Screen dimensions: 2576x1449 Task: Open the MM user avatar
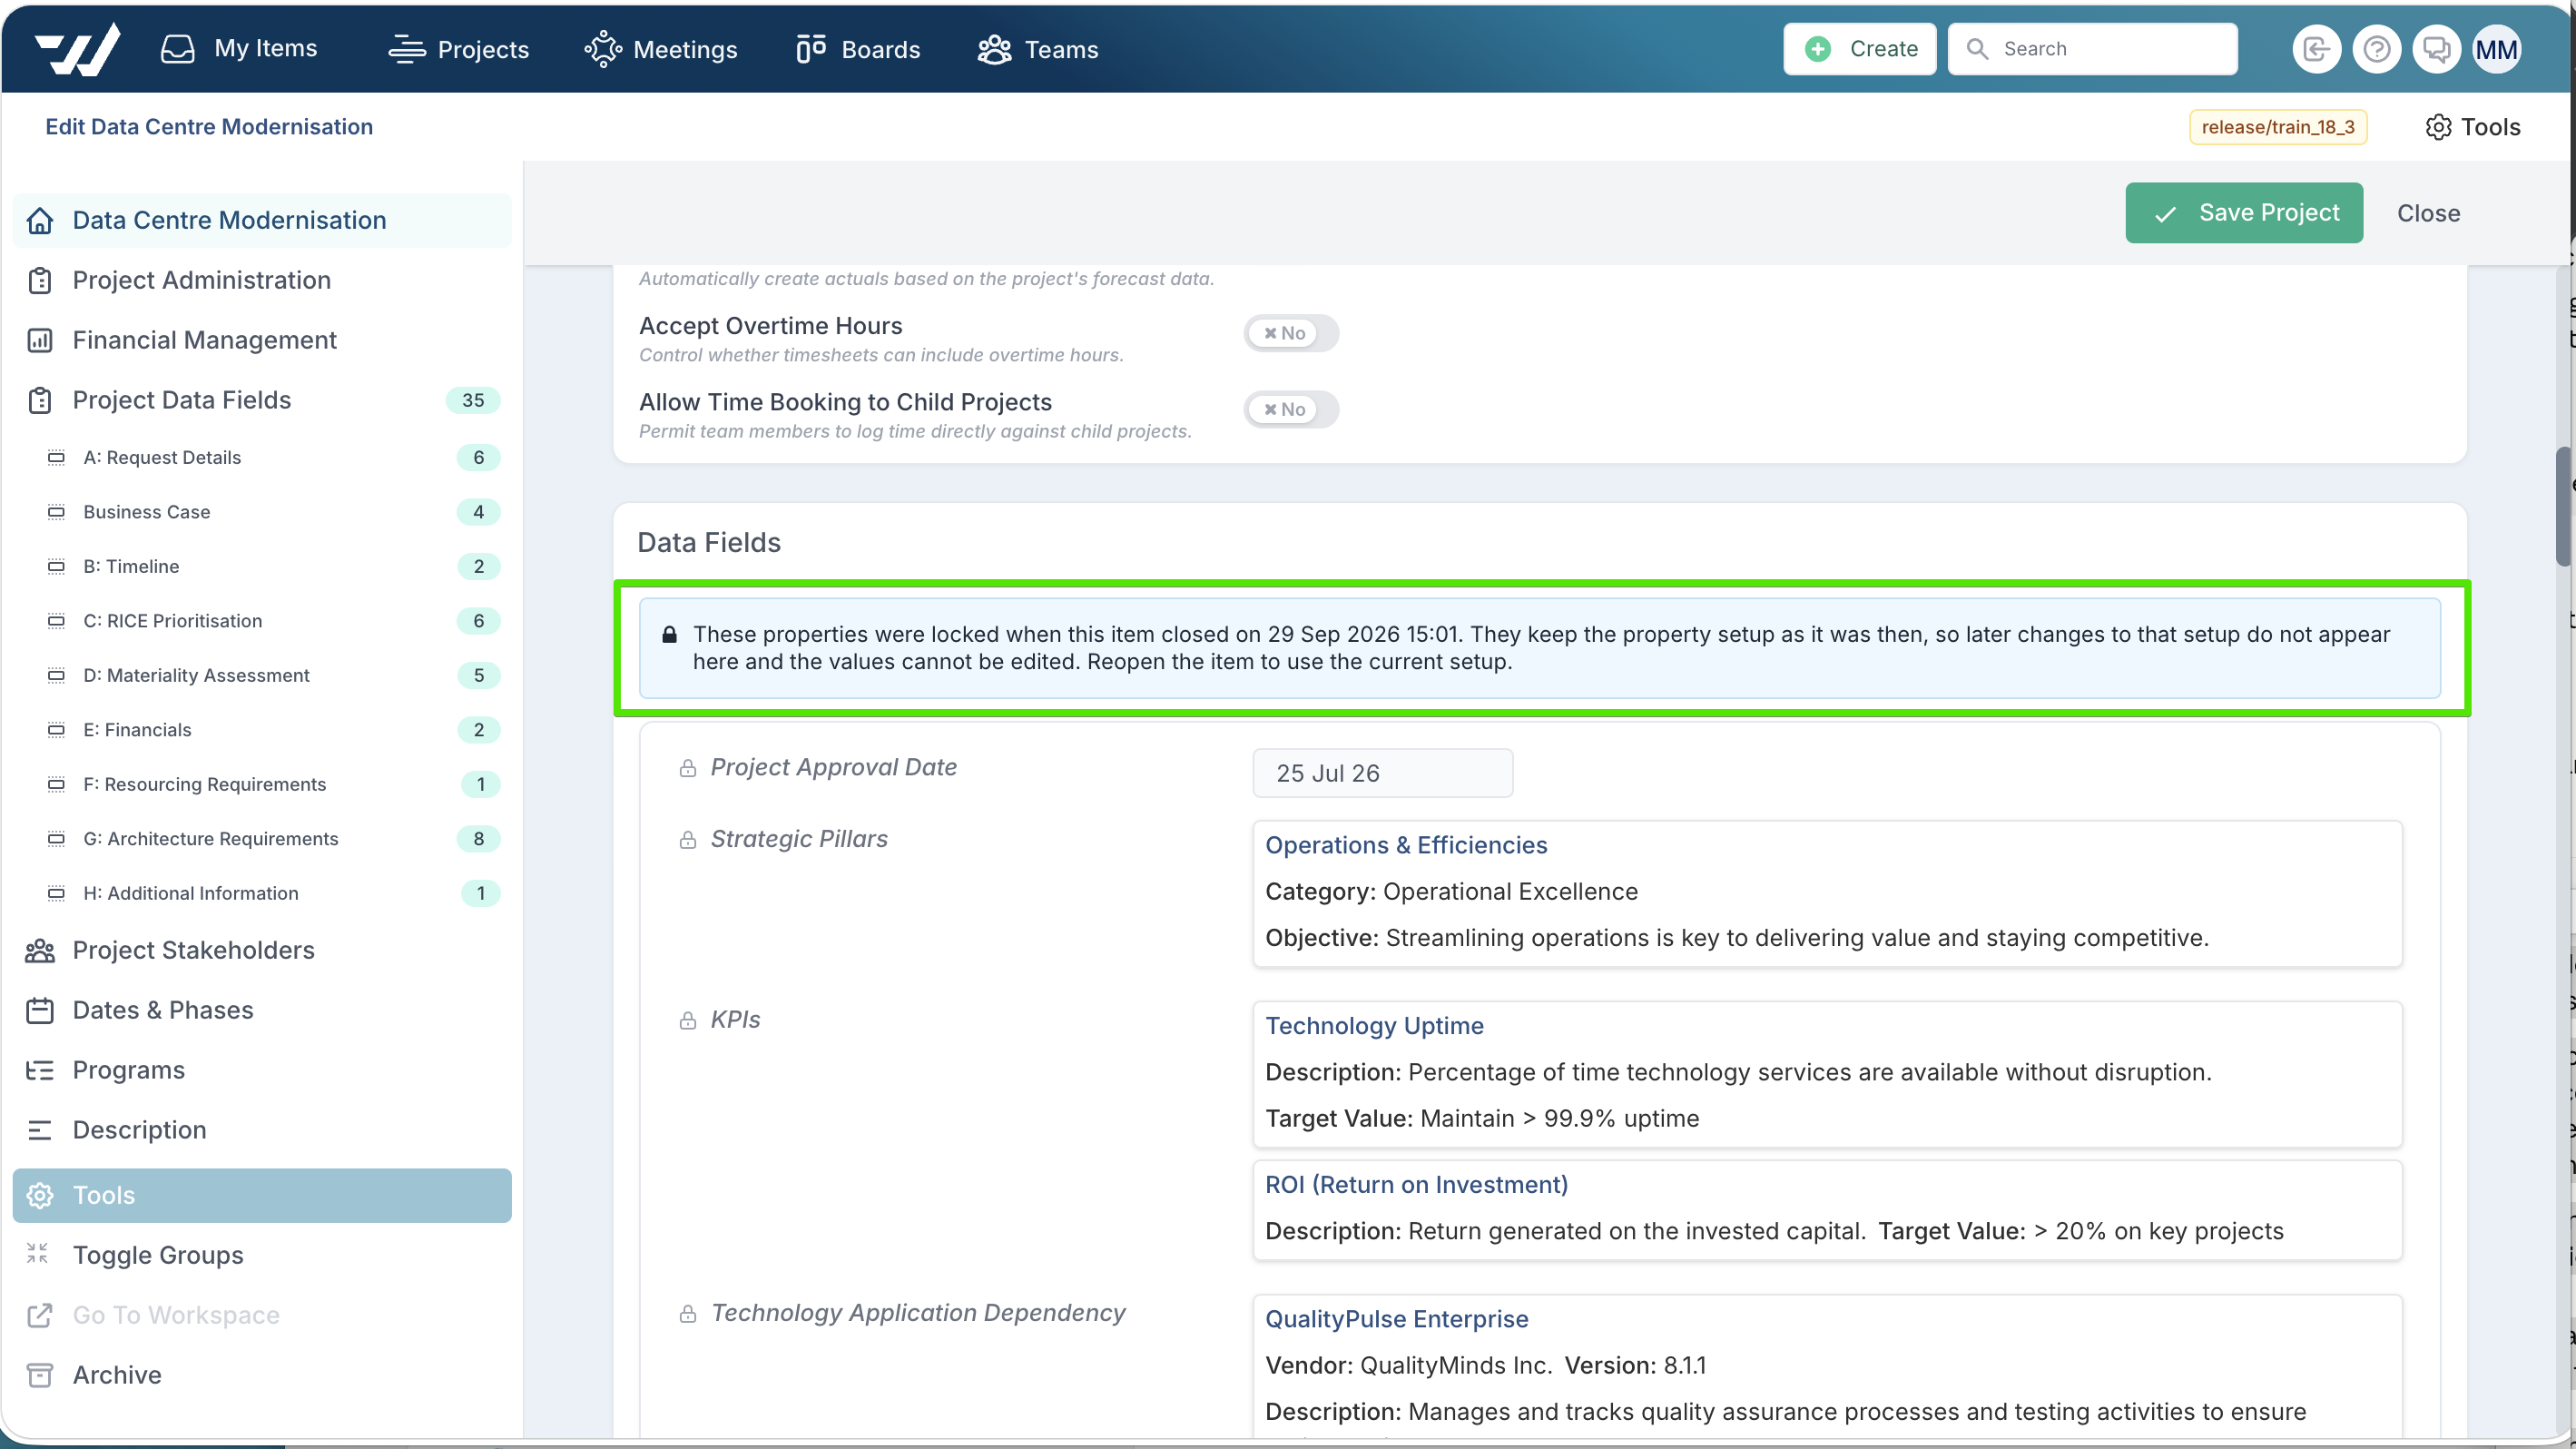click(x=2496, y=49)
